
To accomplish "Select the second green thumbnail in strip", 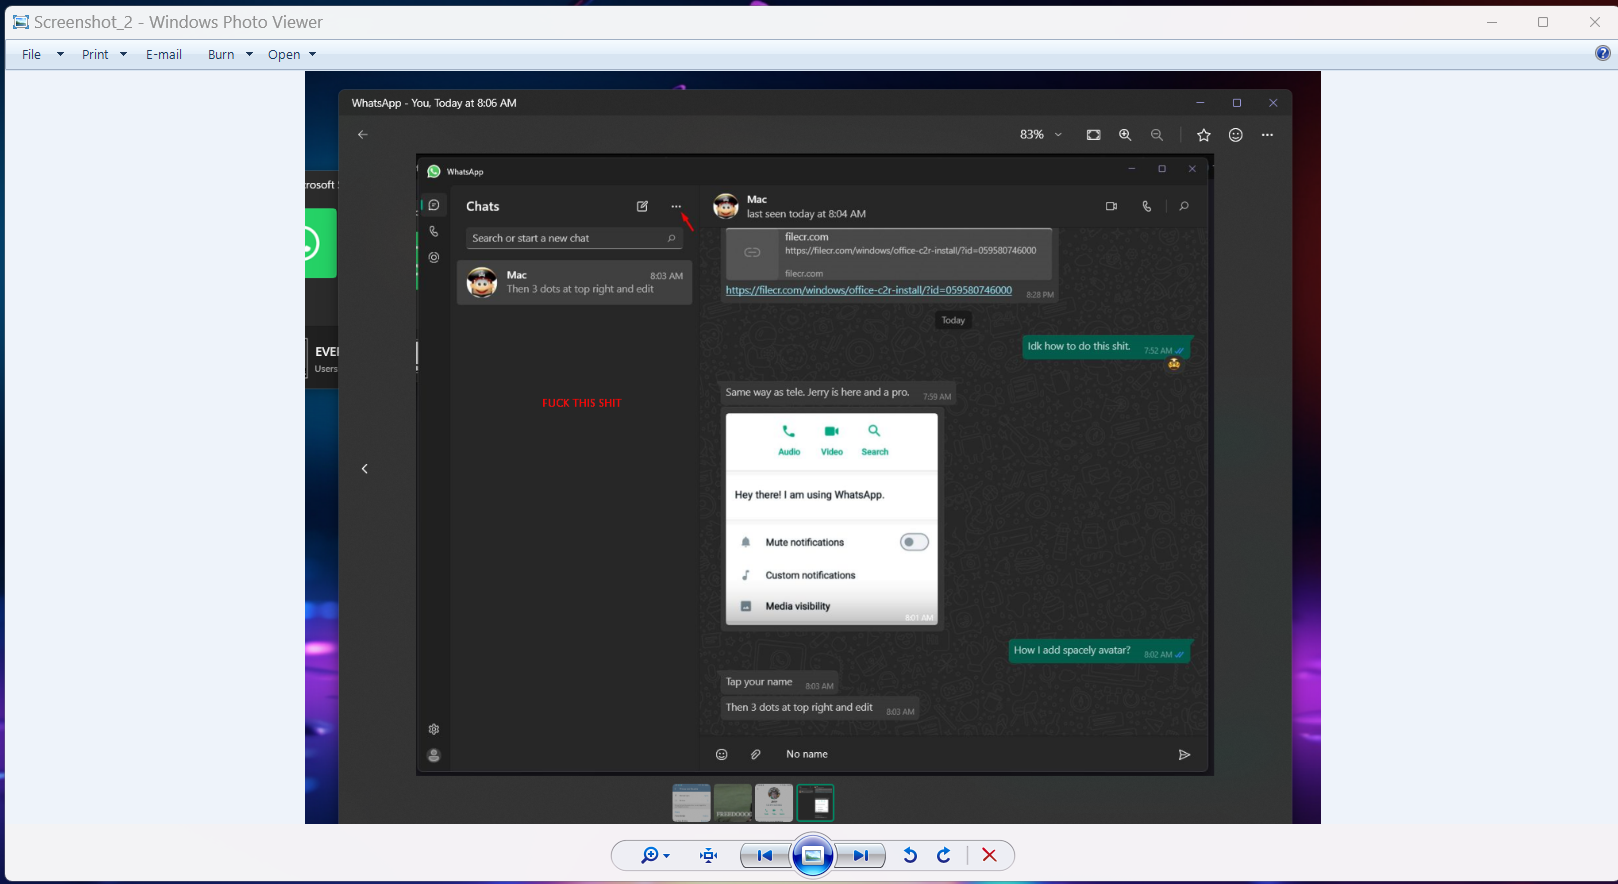I will (733, 802).
